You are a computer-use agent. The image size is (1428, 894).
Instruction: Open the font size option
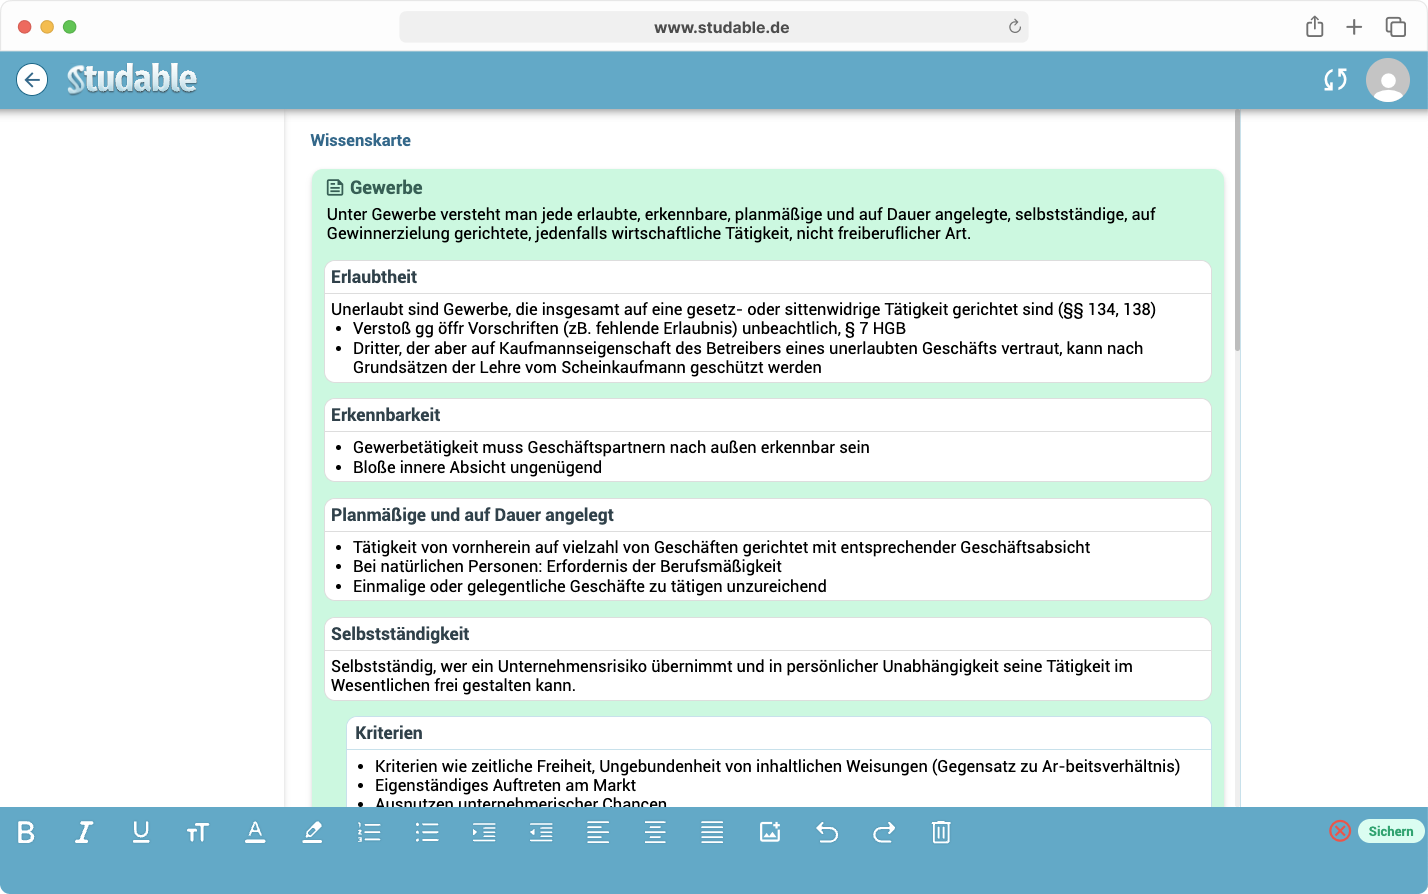pyautogui.click(x=197, y=832)
